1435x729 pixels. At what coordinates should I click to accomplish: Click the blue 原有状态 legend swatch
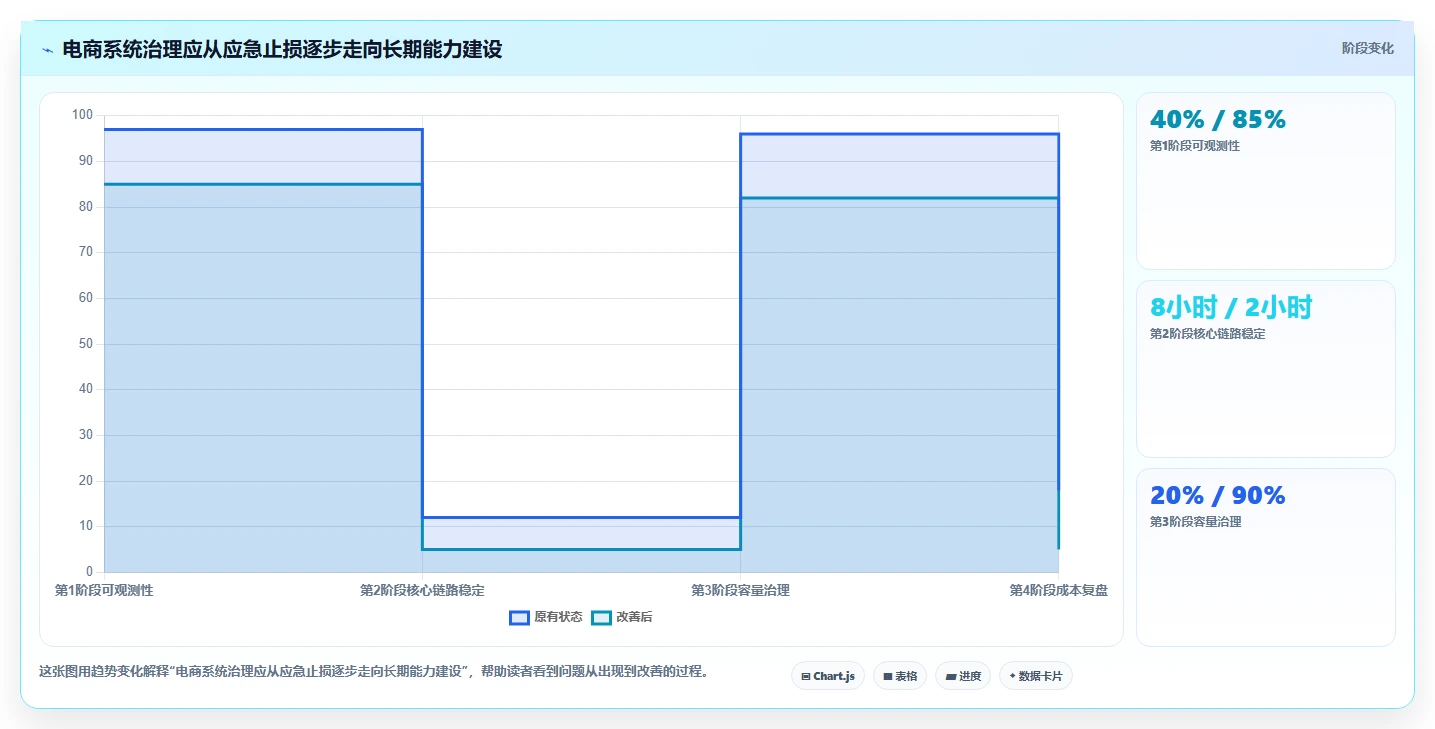[519, 617]
